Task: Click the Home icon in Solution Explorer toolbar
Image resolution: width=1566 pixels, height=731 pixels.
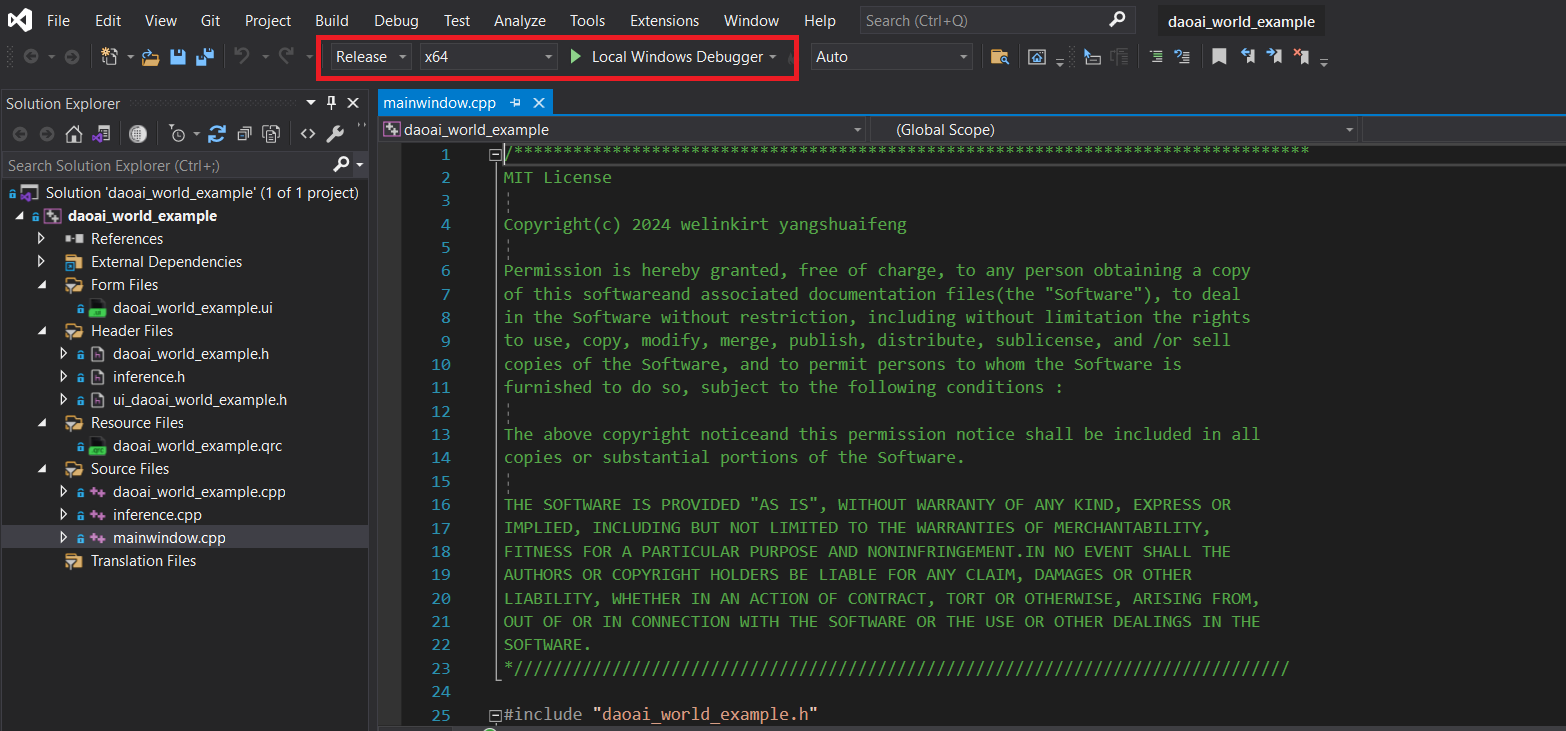Action: [x=74, y=134]
